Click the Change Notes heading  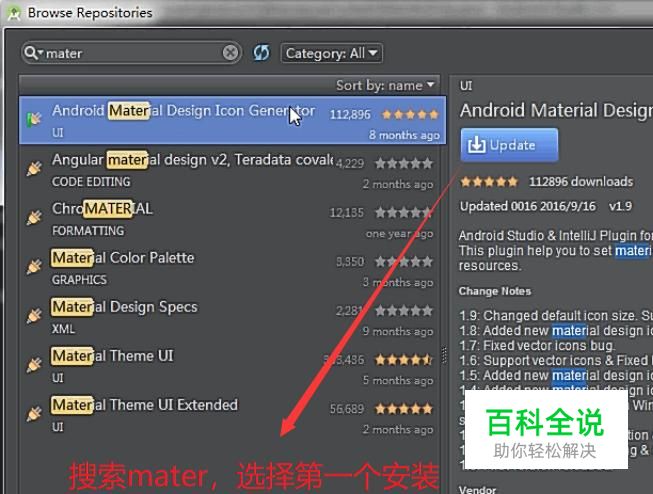495,291
